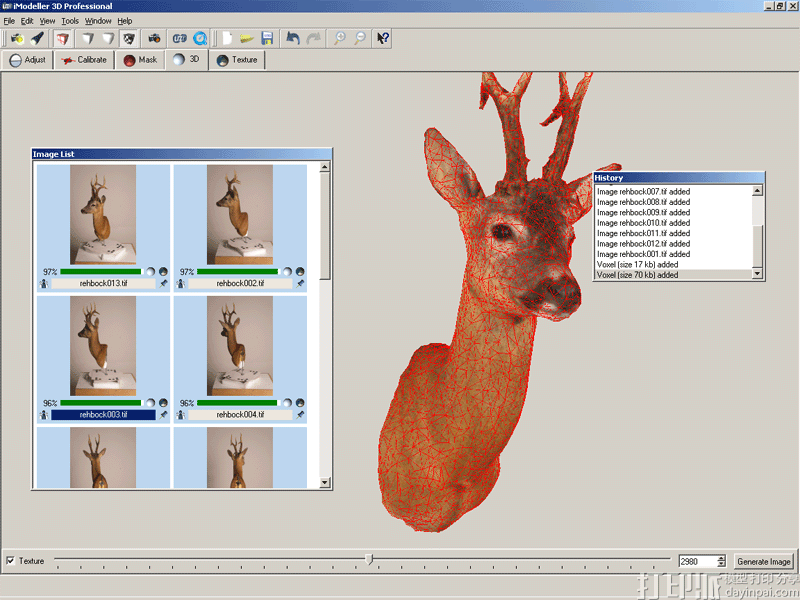
Task: Zoom out with the minus magnifier icon
Action: (x=360, y=38)
